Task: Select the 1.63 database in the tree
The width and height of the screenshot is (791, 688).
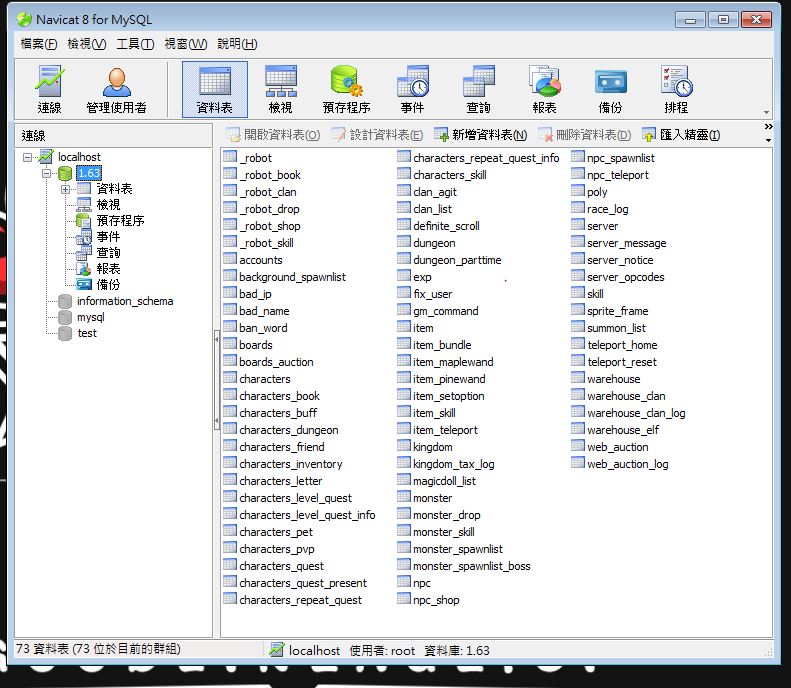Action: 89,173
